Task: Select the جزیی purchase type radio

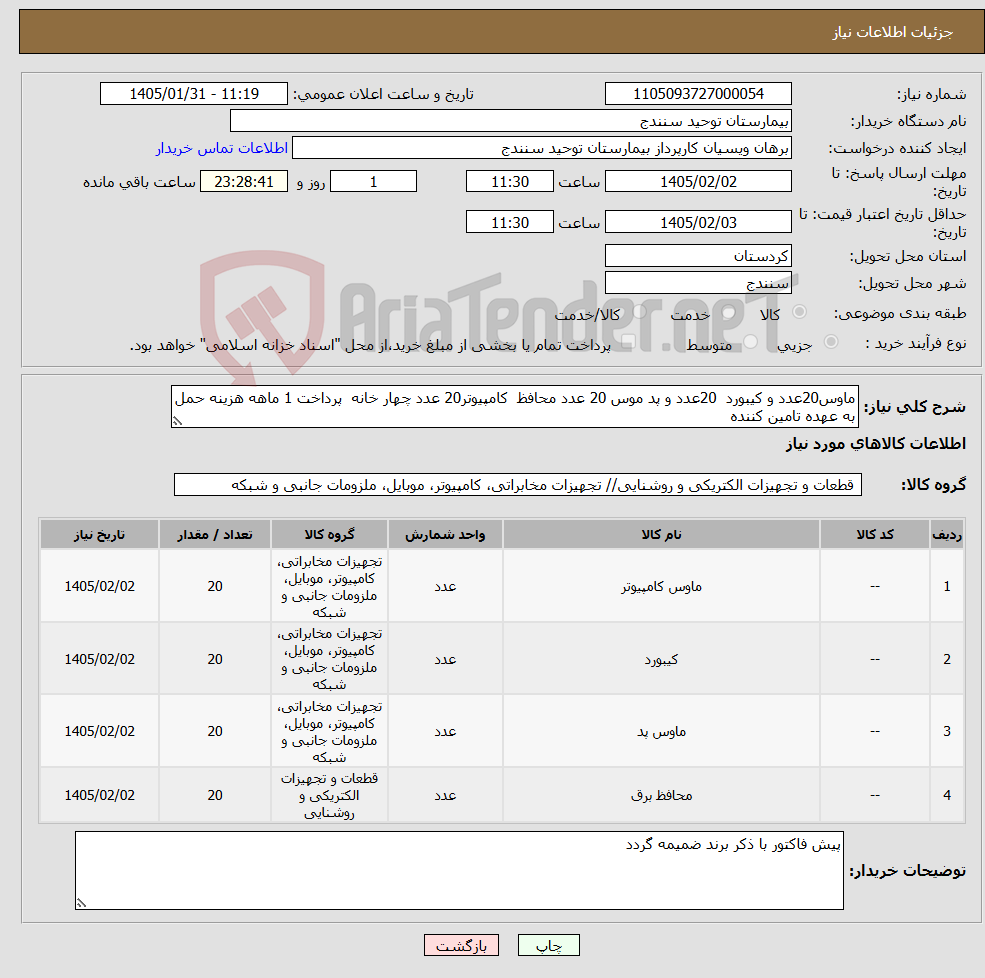Action: coord(830,342)
